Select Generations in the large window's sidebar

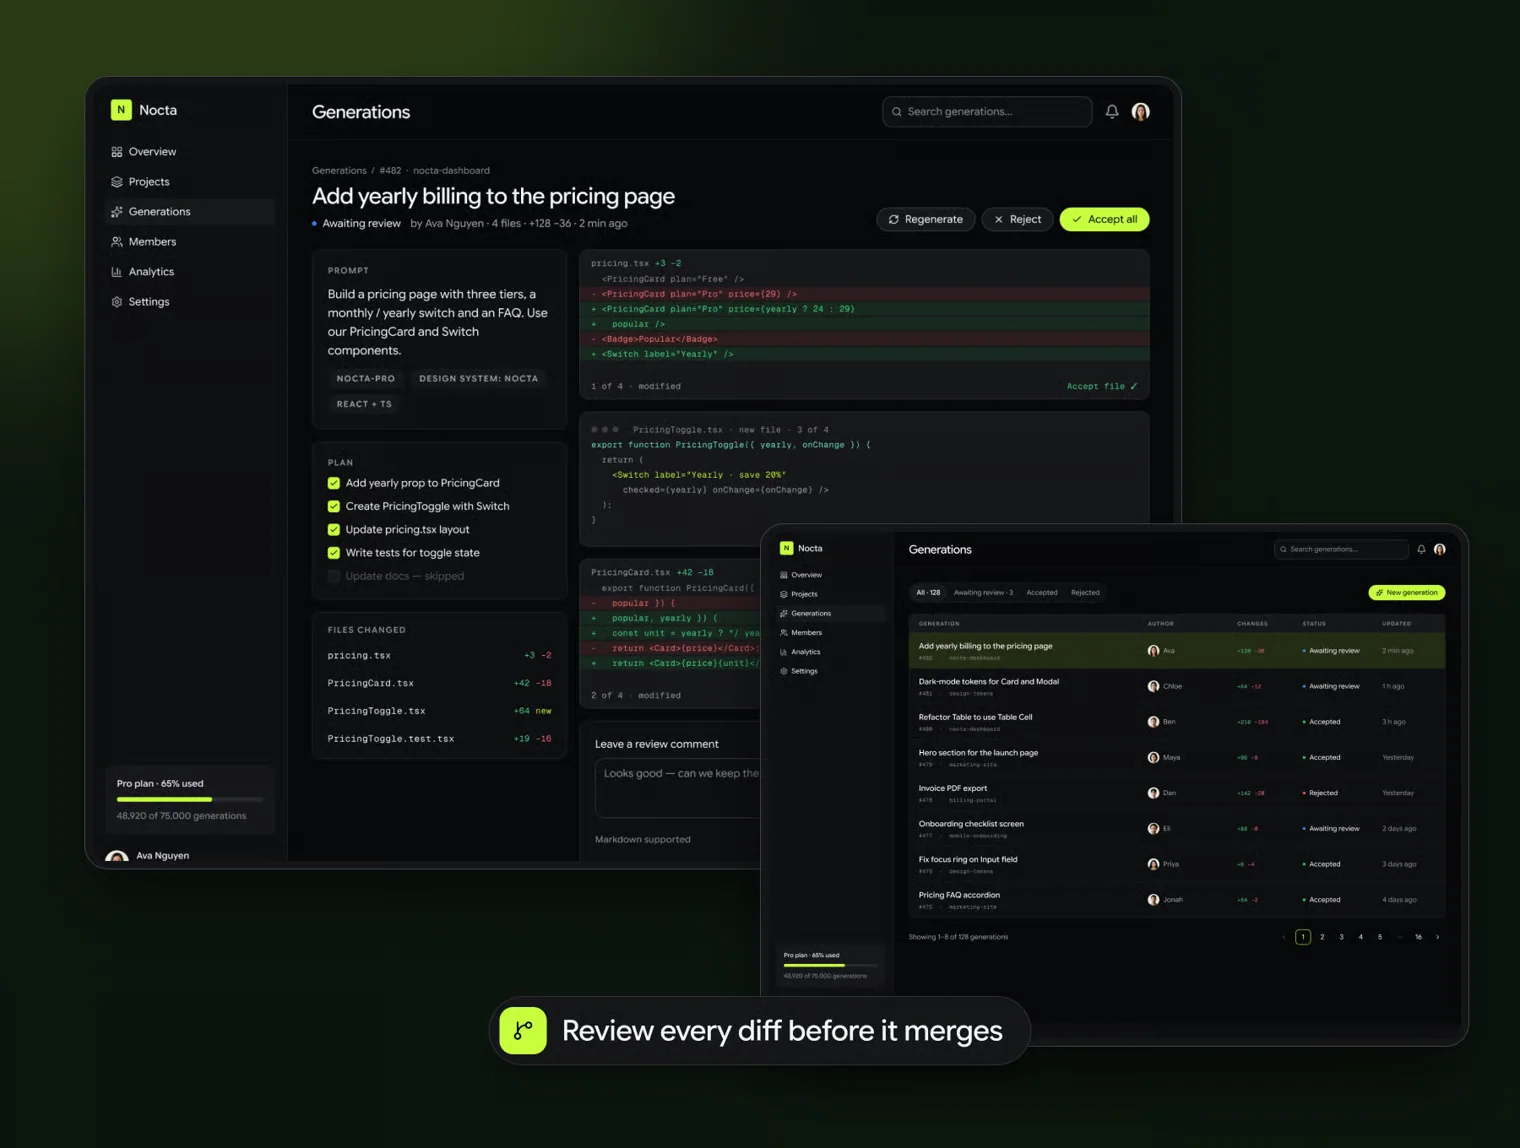189,212
